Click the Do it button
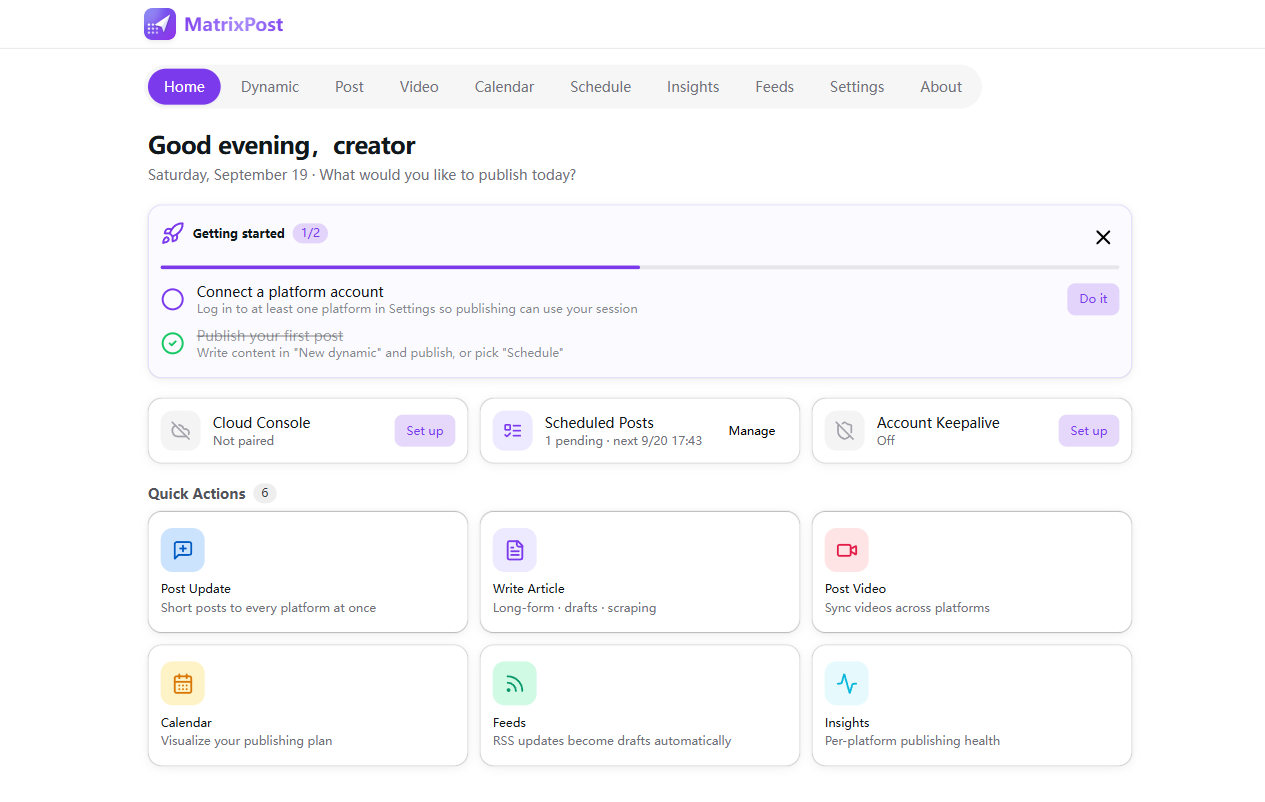Viewport: 1265px width, 802px height. pyautogui.click(x=1093, y=299)
